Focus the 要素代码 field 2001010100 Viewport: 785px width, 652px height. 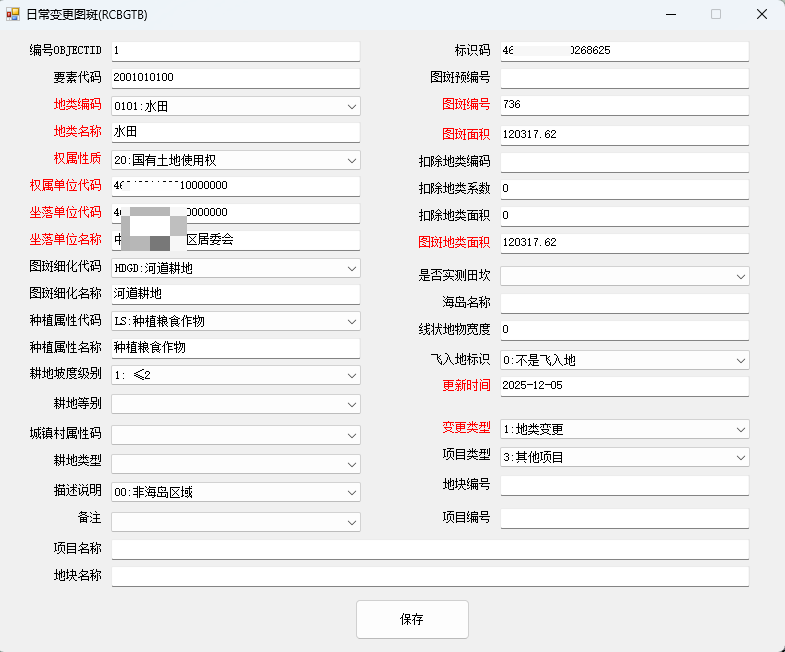(x=236, y=78)
